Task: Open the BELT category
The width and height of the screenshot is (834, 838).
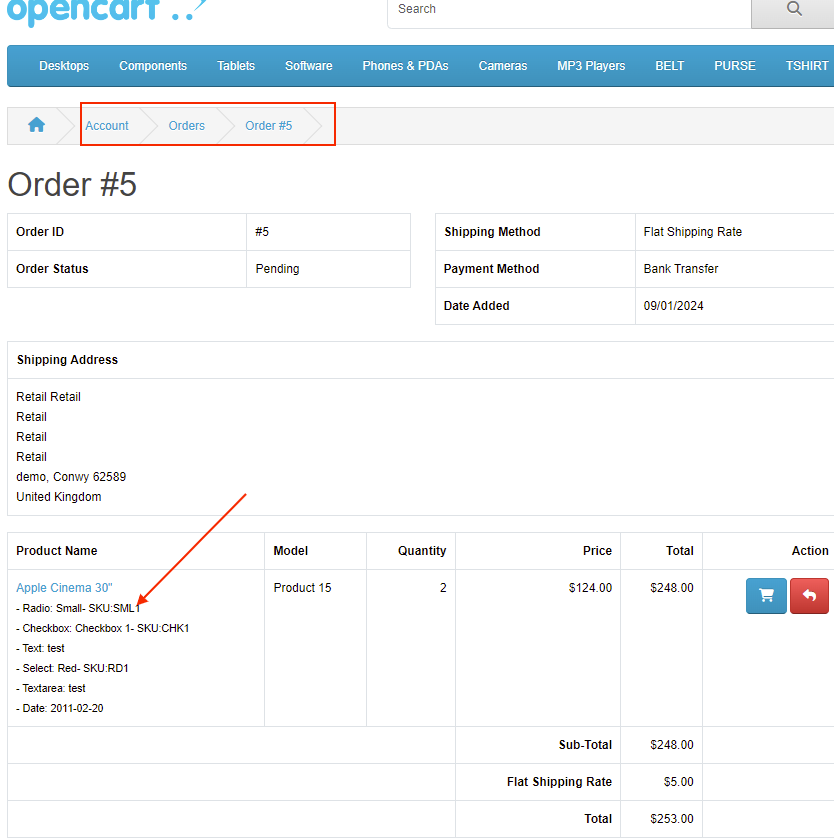Action: click(x=669, y=66)
